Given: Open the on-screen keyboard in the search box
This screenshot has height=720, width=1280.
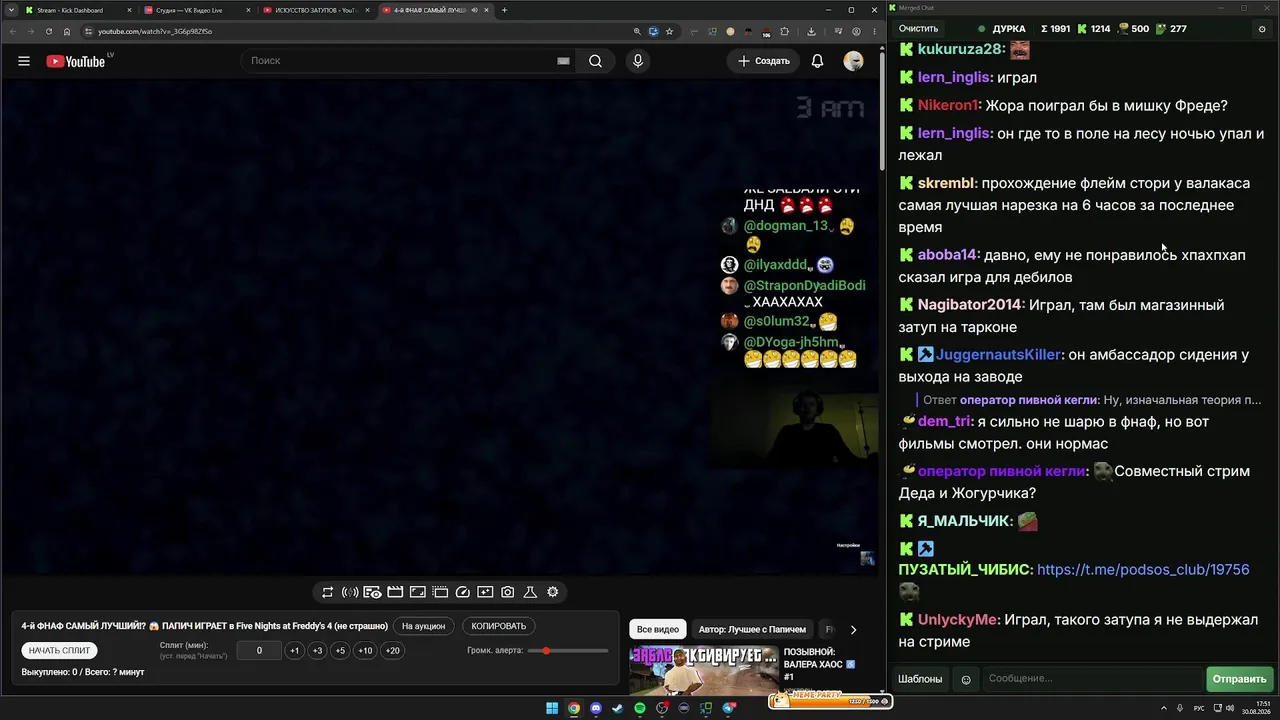Looking at the screenshot, I should [x=563, y=61].
